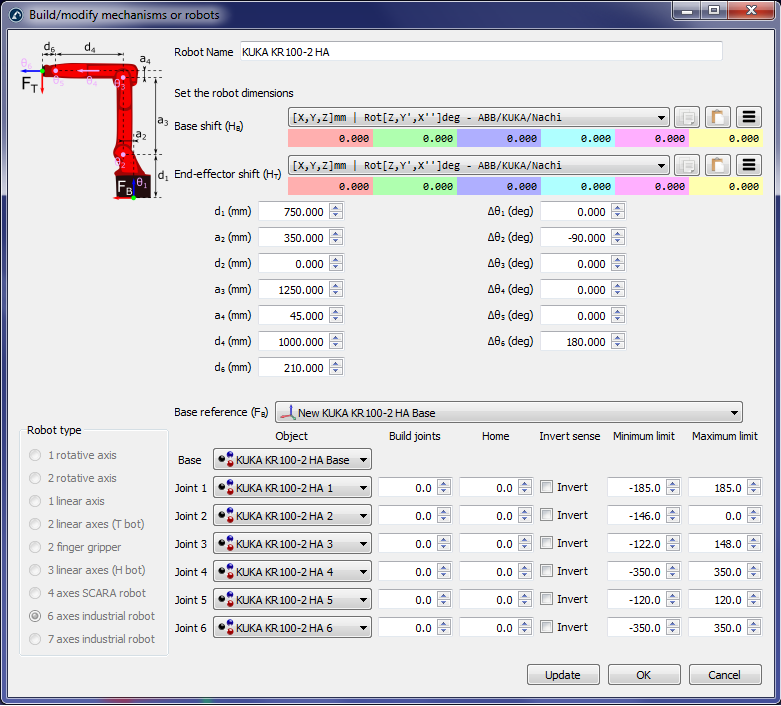This screenshot has width=781, height=706.
Task: Check Invert for Joint 6
Action: pos(547,627)
